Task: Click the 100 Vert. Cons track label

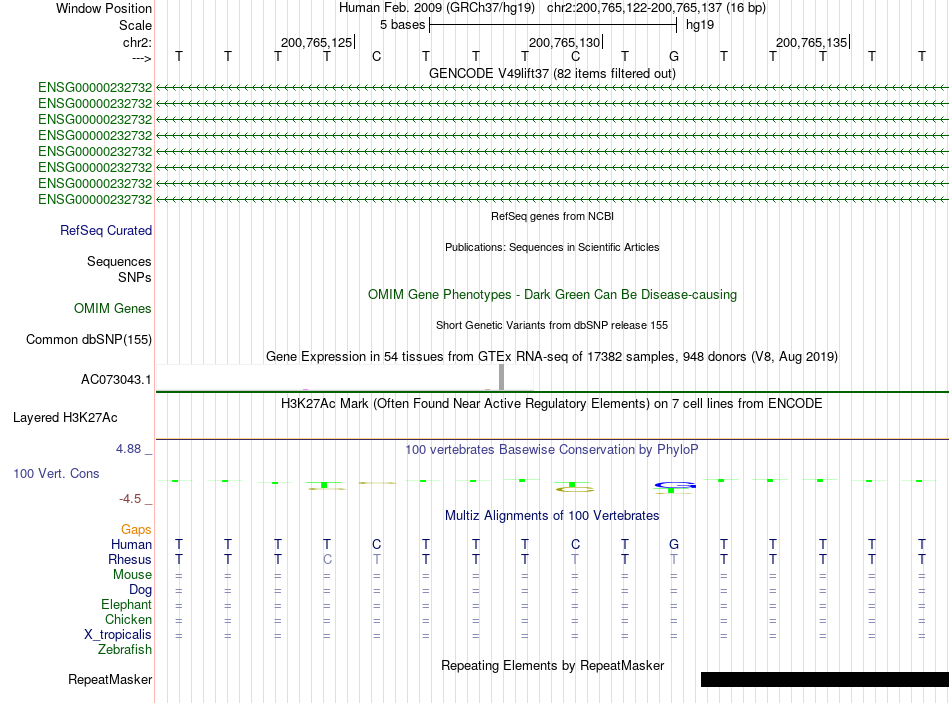Action: 56,473
